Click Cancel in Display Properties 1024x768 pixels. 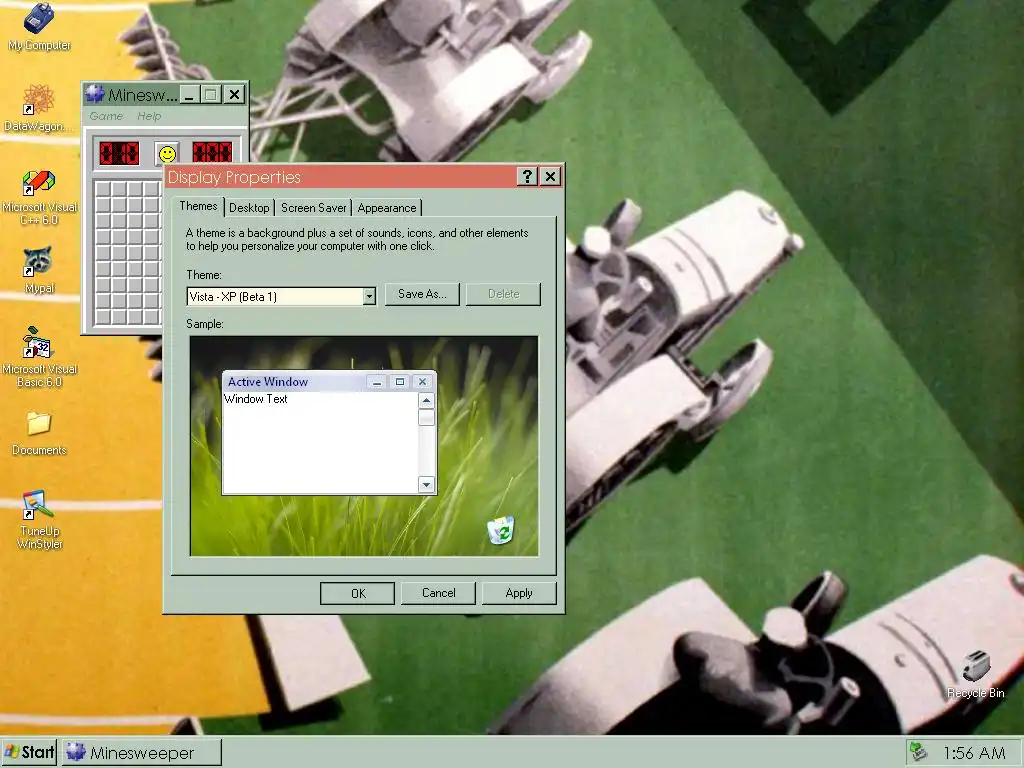pyautogui.click(x=438, y=593)
